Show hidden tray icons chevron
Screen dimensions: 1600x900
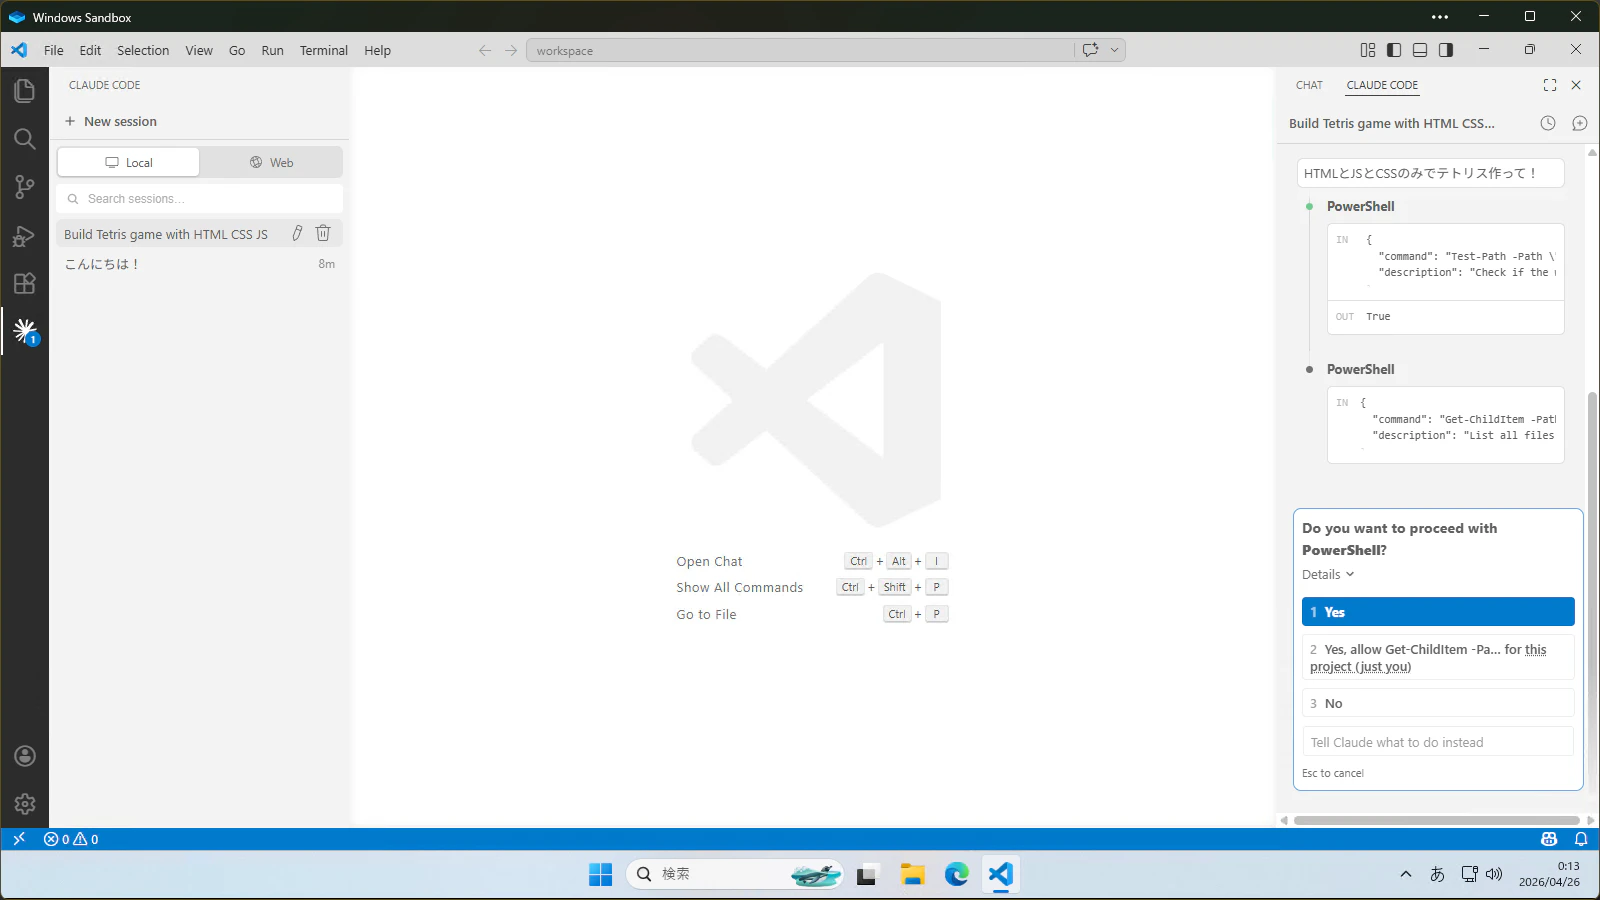(1406, 874)
